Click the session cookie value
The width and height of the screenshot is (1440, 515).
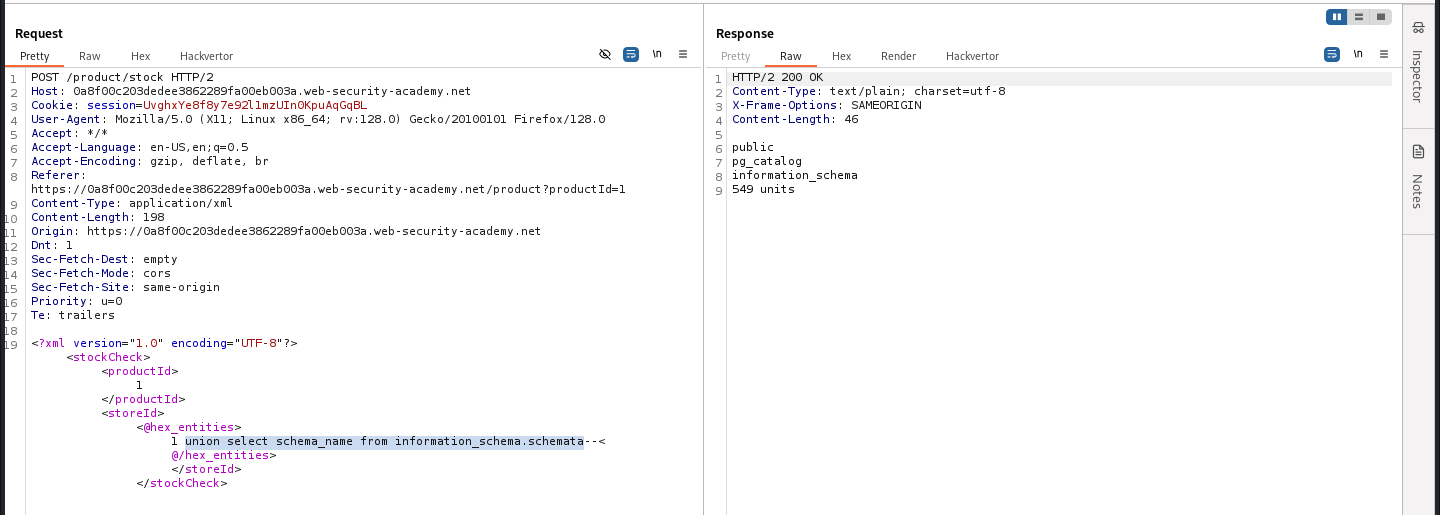pos(255,105)
